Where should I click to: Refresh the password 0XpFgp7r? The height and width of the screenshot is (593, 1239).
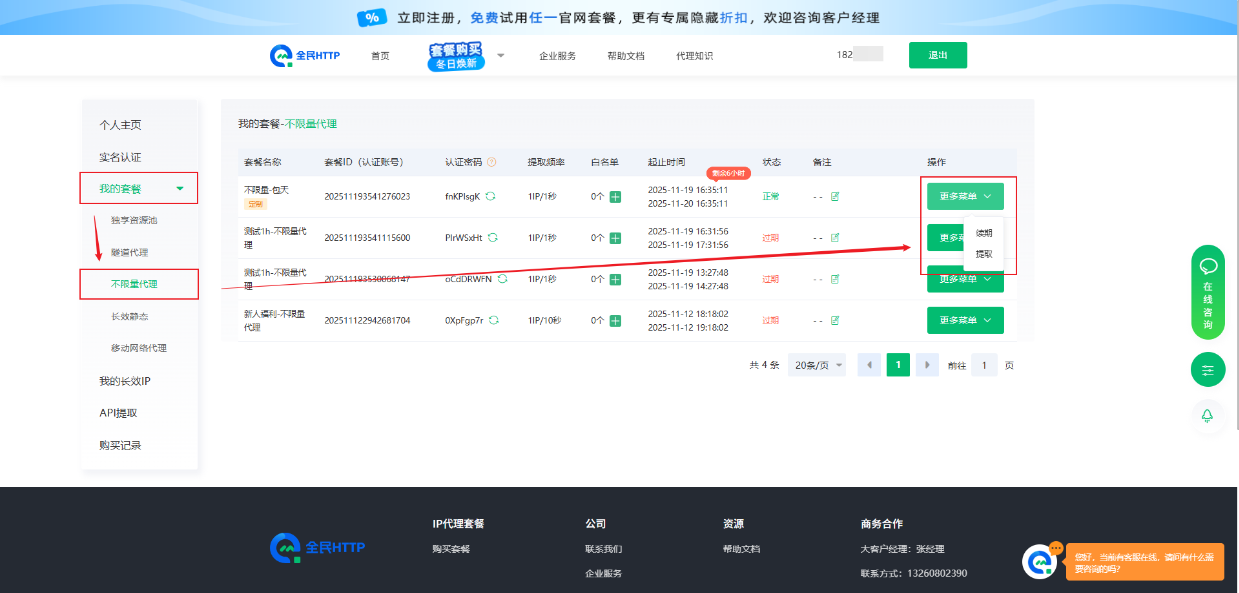494,321
